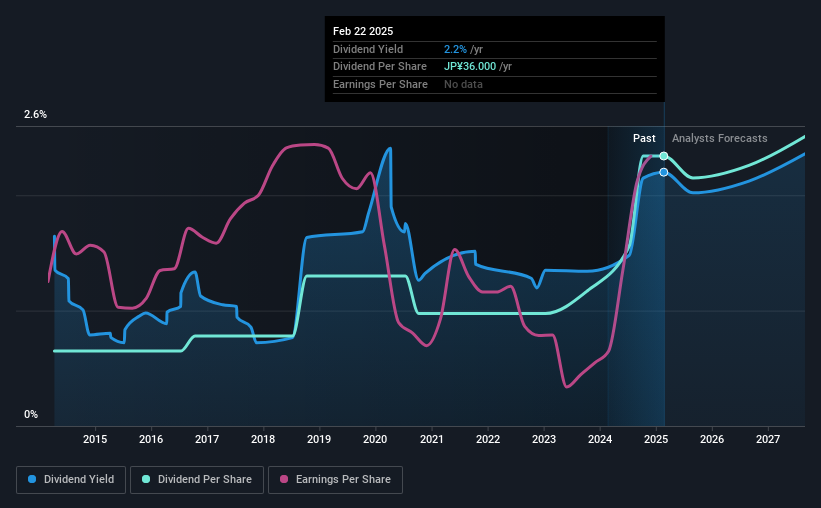Select the 2024 x-axis year label

point(600,439)
